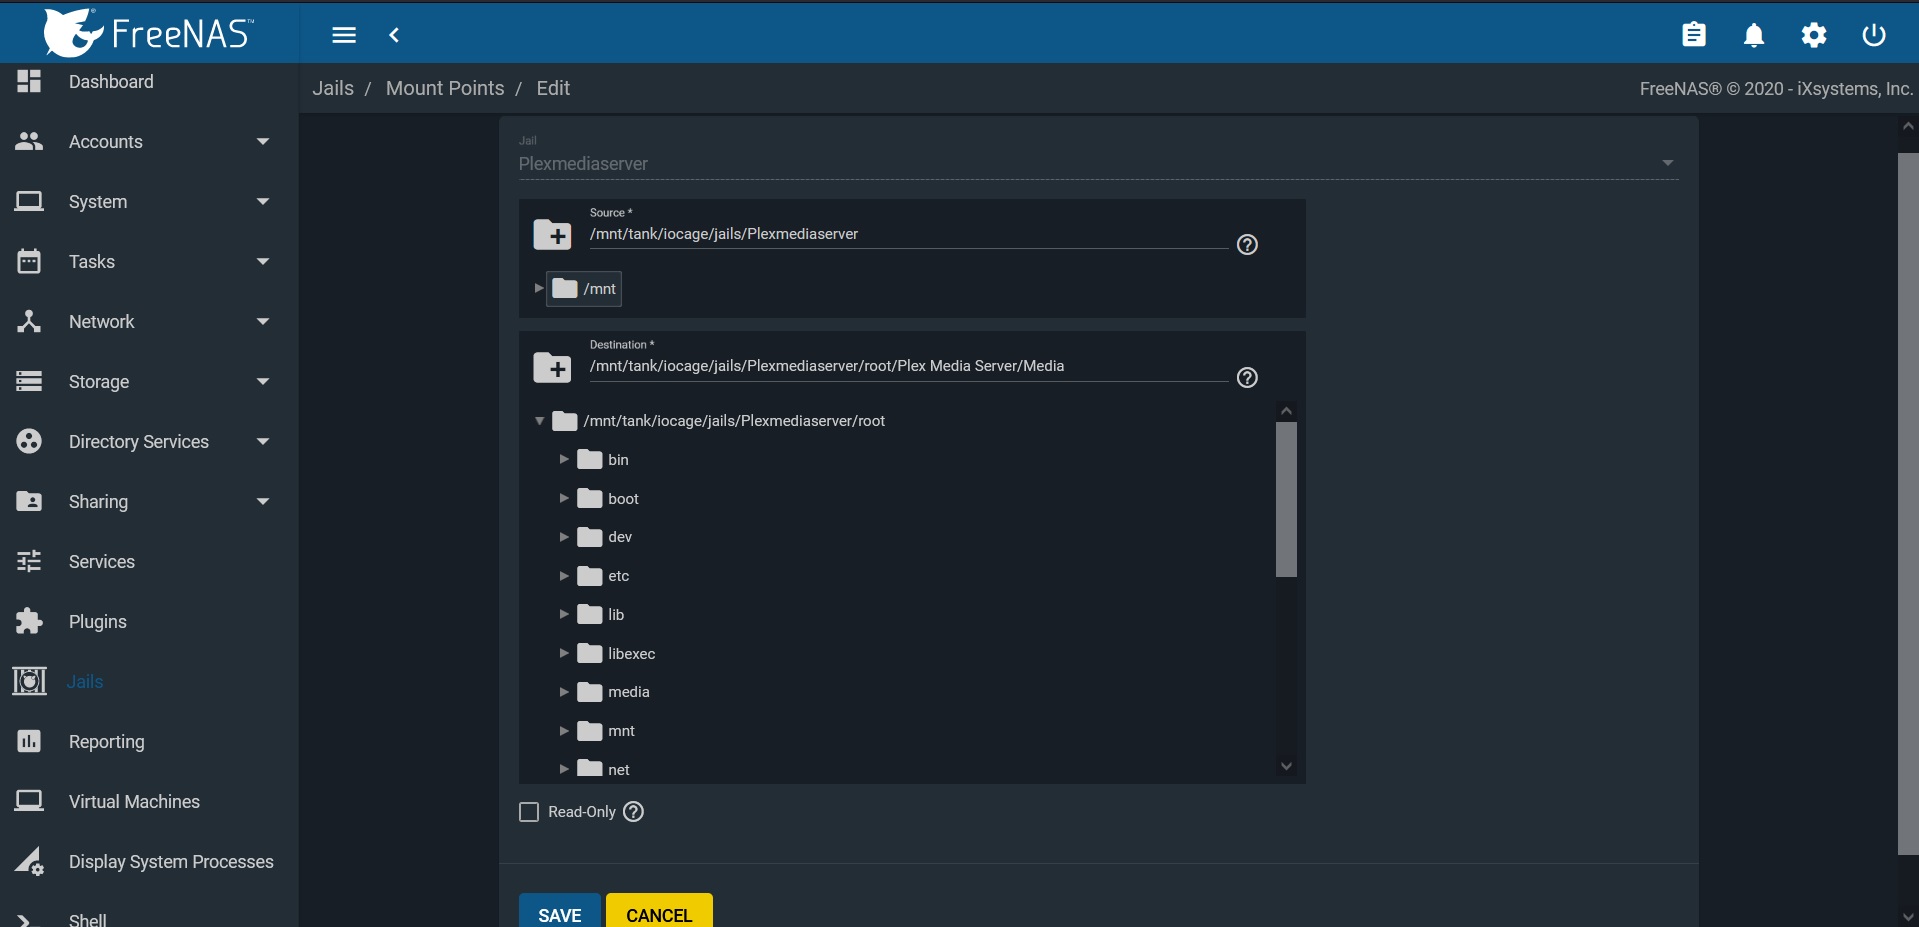Viewport: 1919px width, 927px height.
Task: Click the FreeNAS logo
Action: pyautogui.click(x=149, y=33)
